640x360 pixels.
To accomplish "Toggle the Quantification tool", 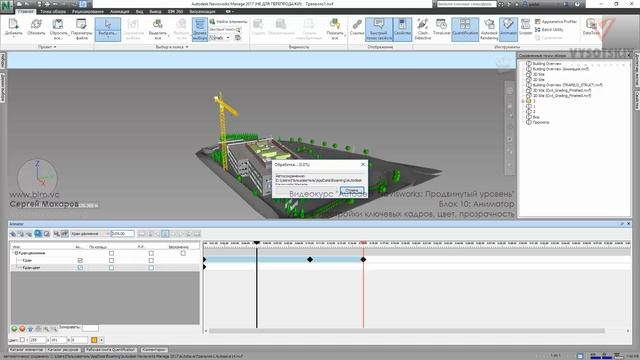I will [x=465, y=29].
